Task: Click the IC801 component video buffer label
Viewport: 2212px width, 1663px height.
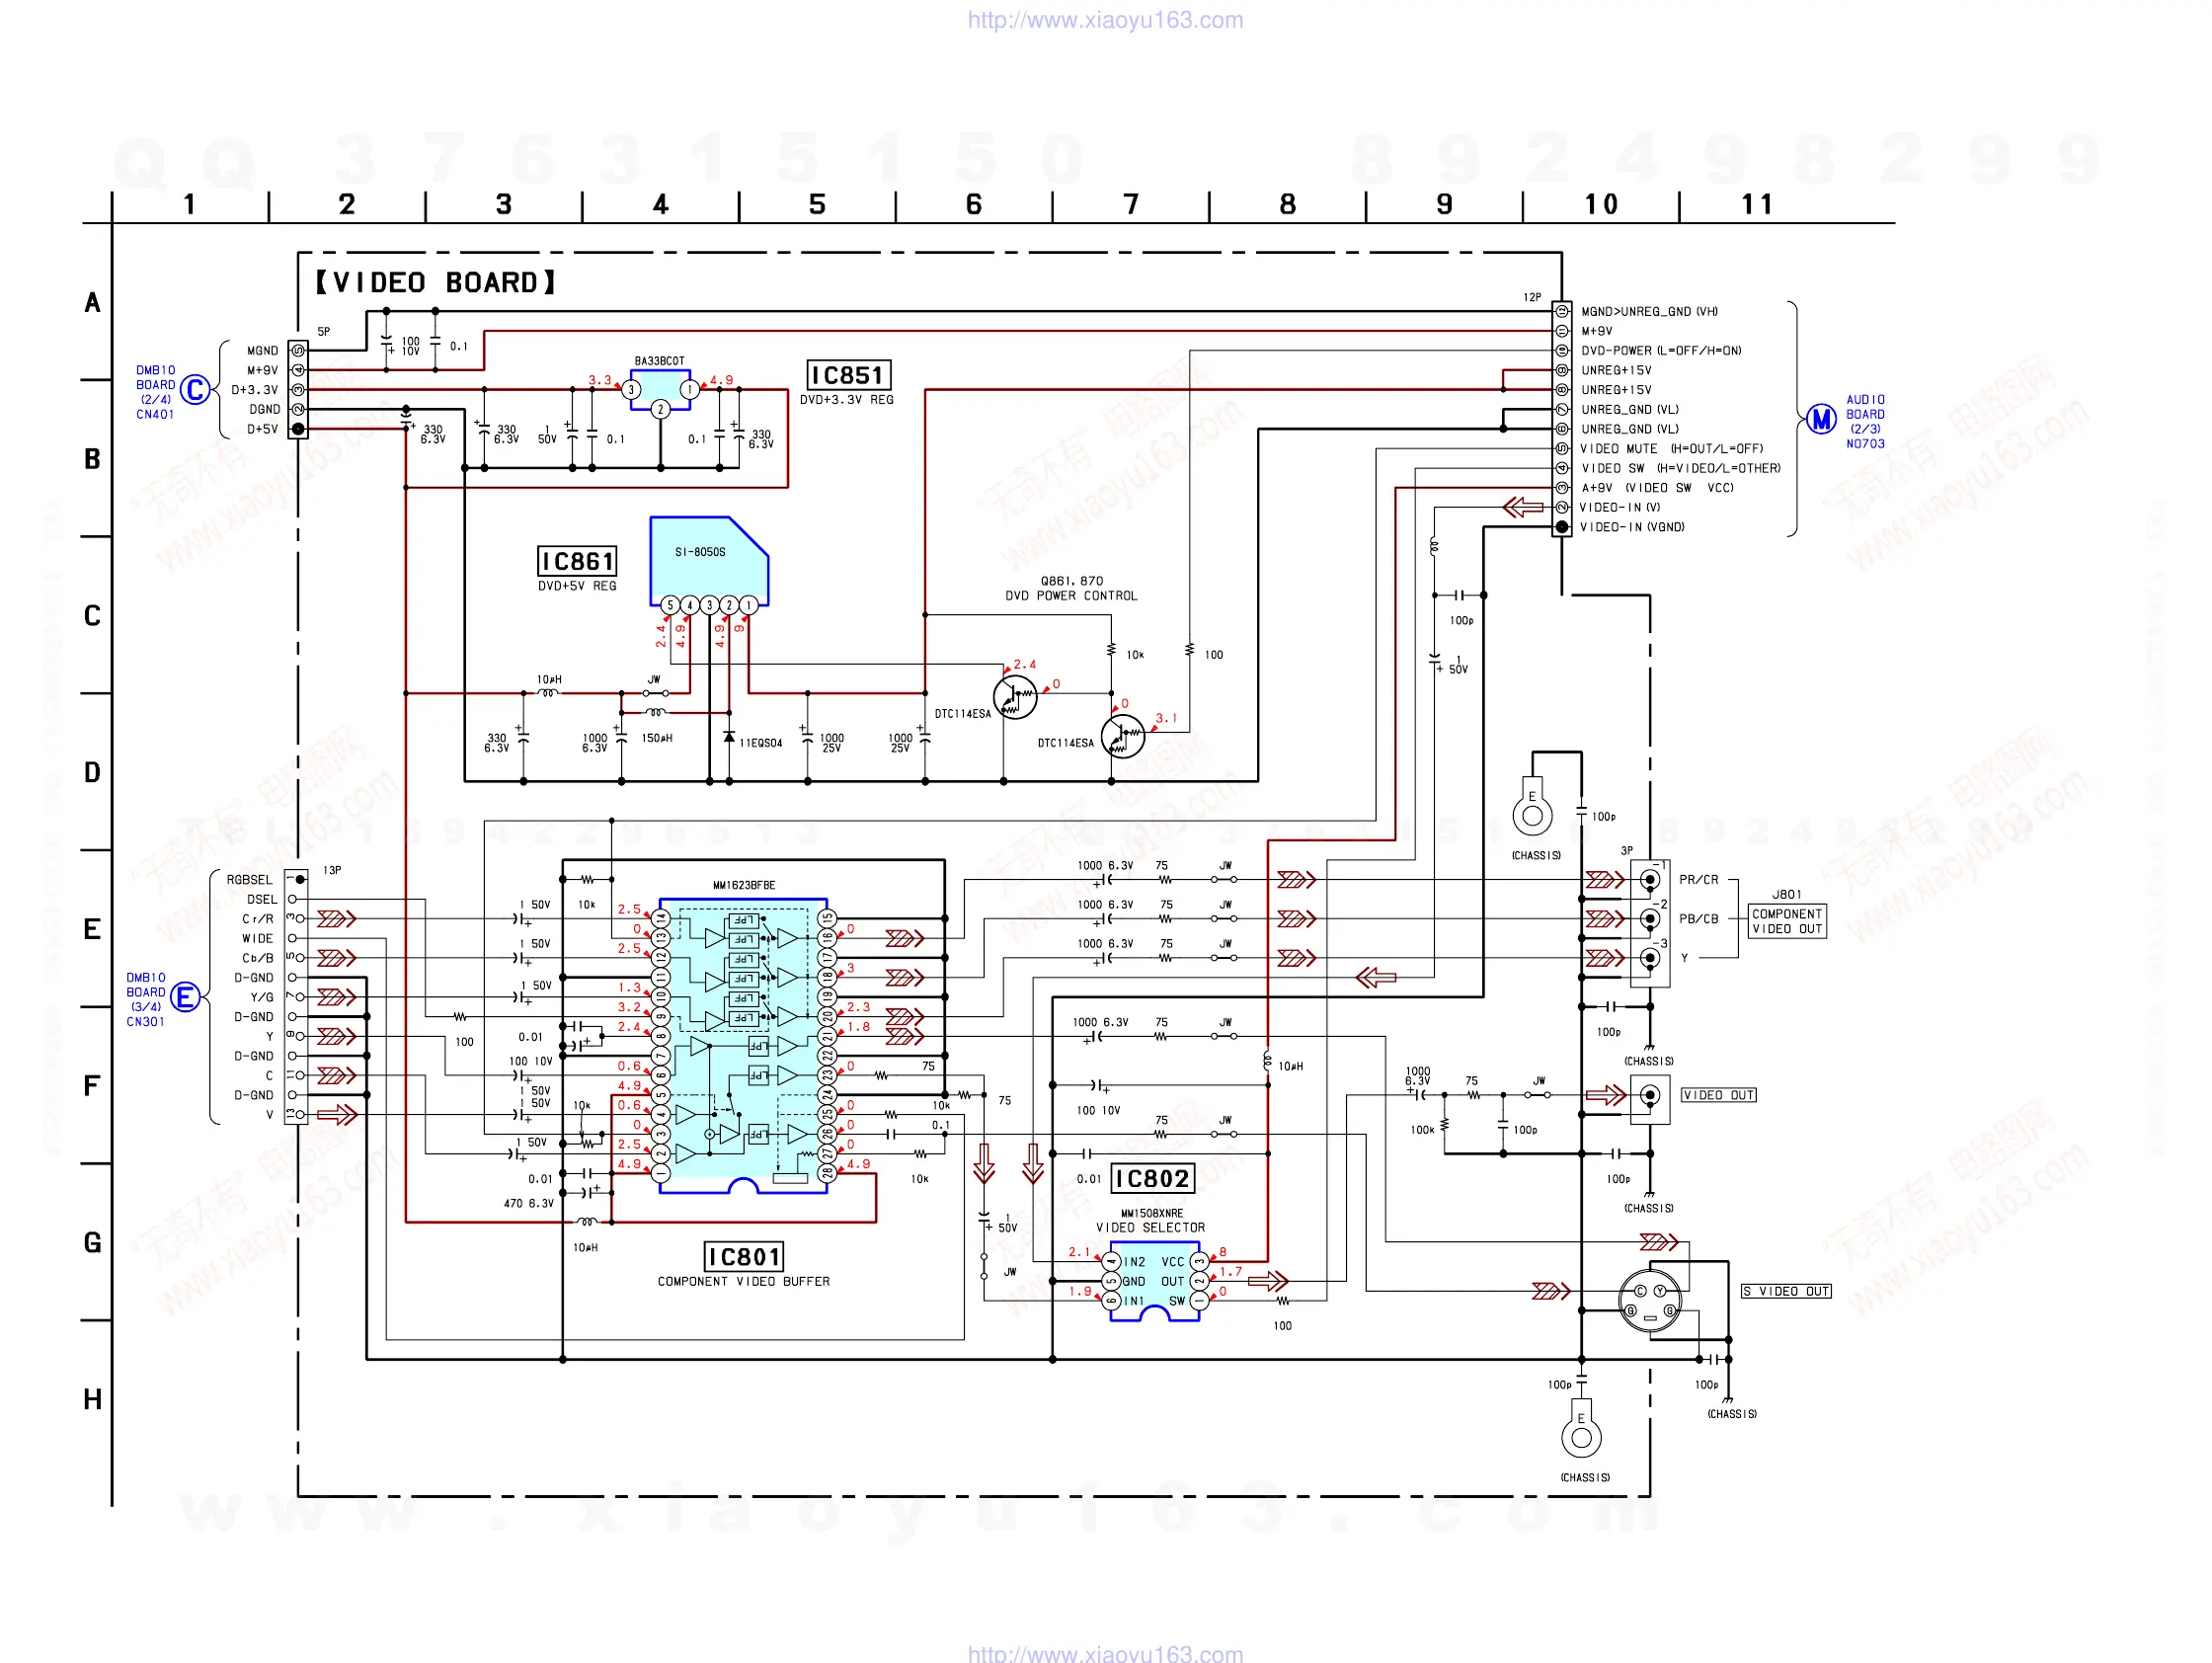Action: 744,1256
